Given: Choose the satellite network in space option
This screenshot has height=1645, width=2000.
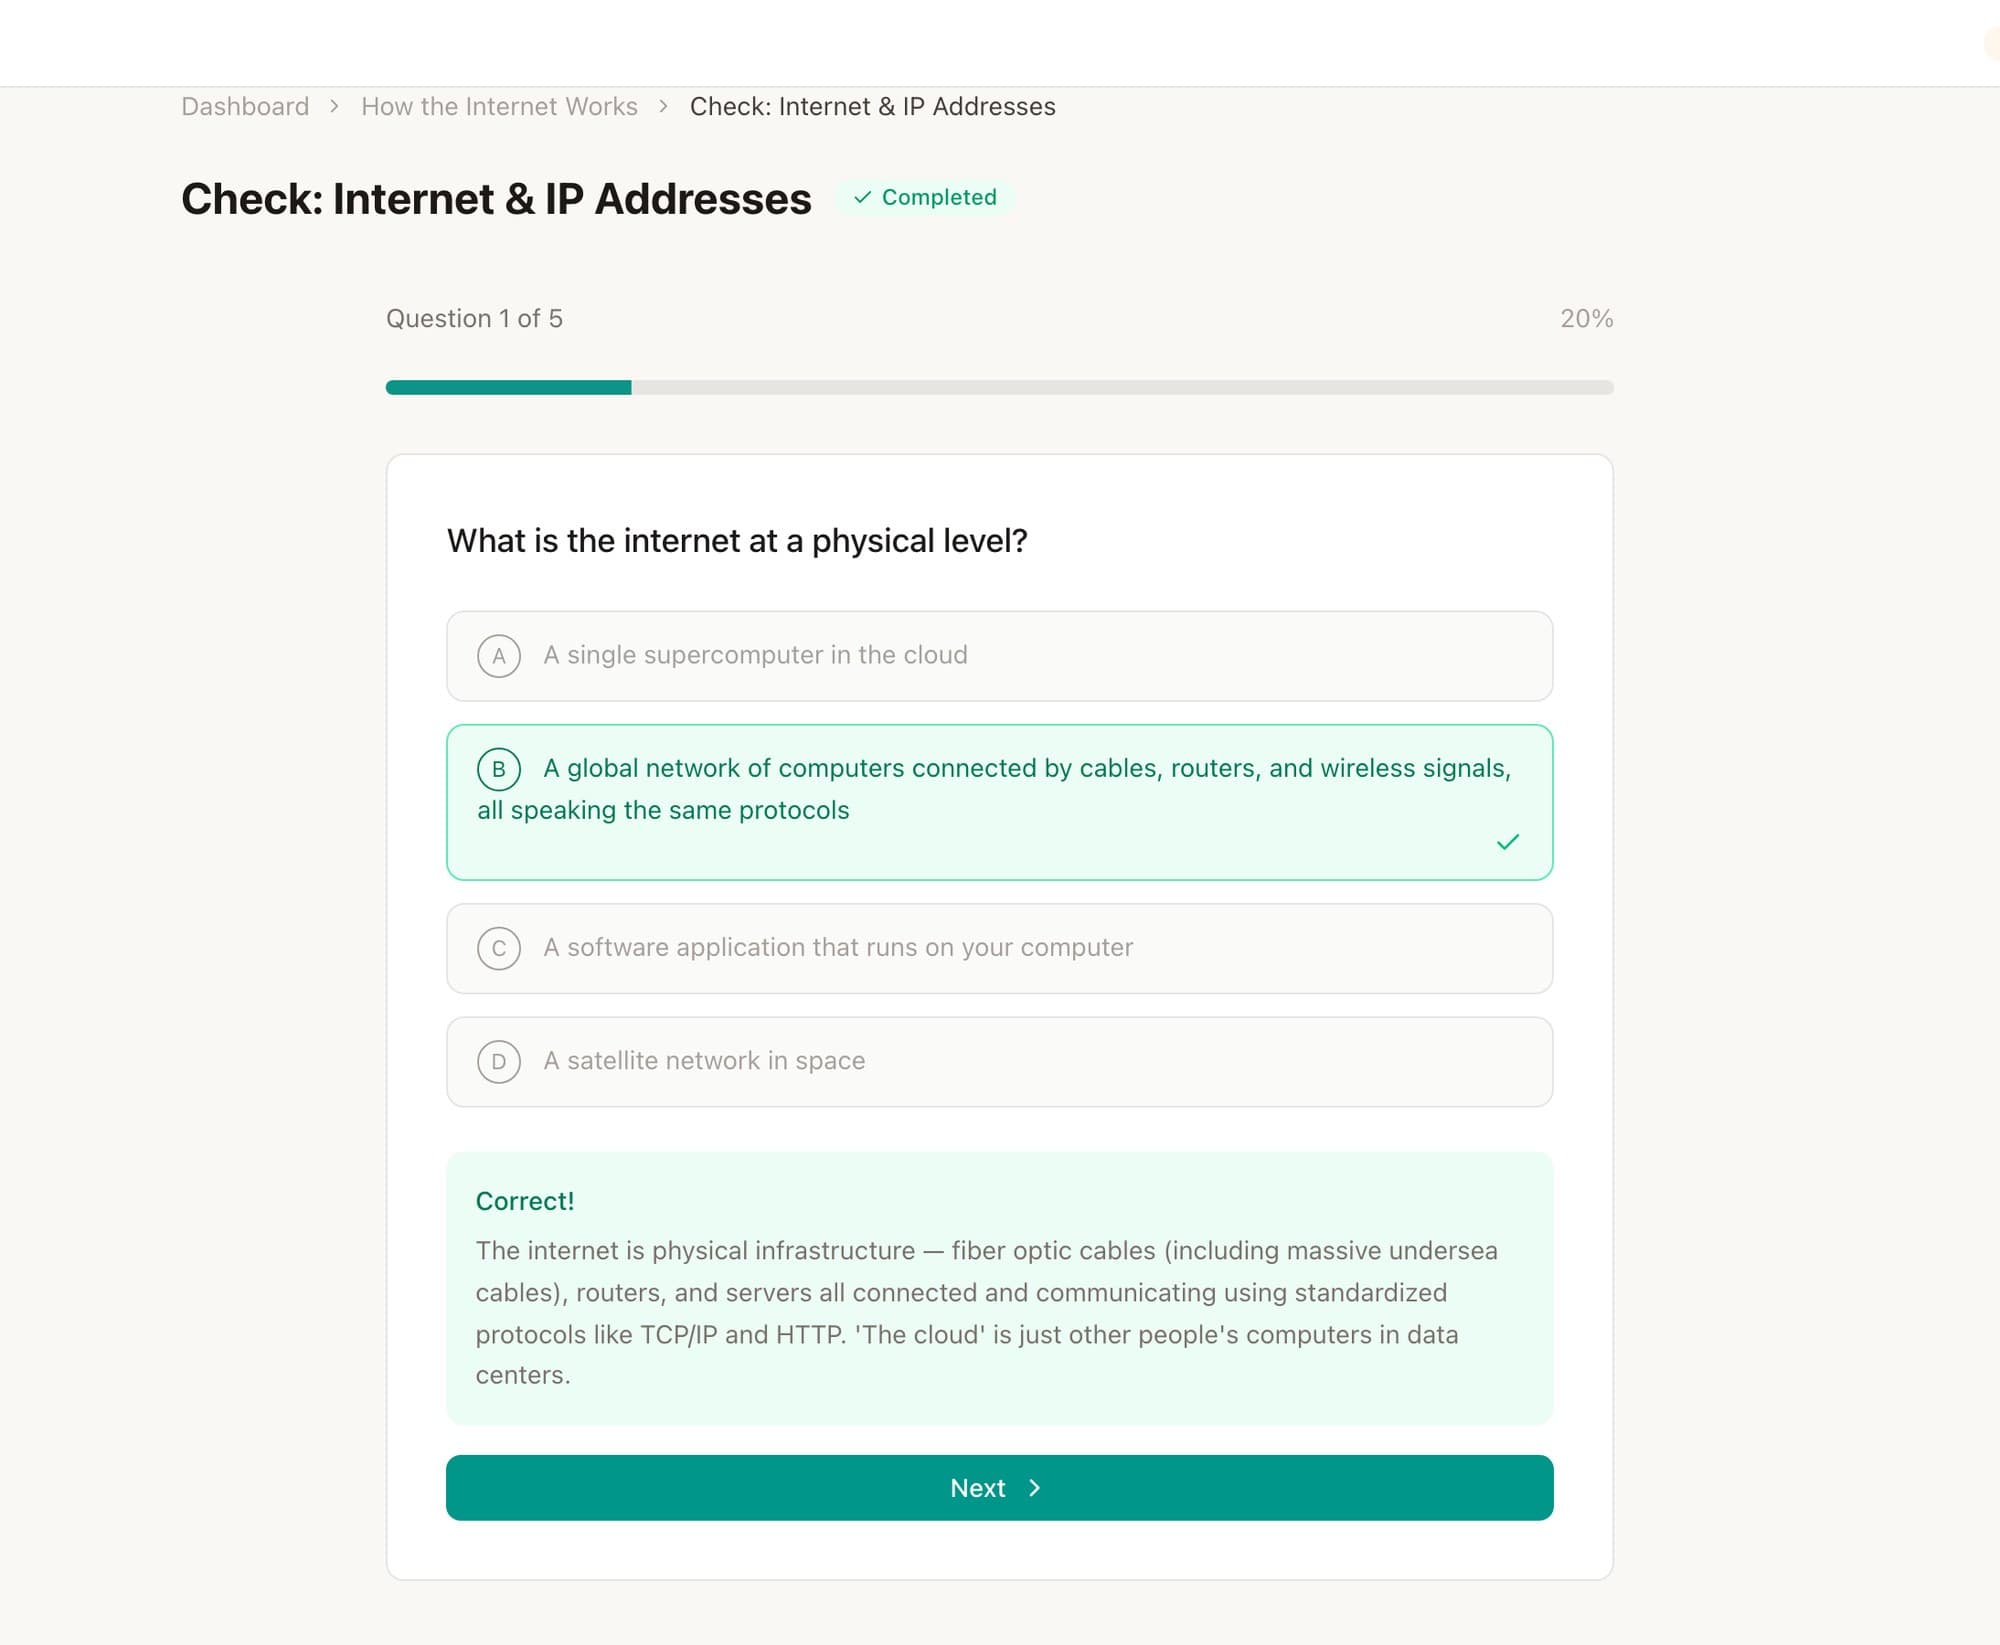Looking at the screenshot, I should [999, 1061].
